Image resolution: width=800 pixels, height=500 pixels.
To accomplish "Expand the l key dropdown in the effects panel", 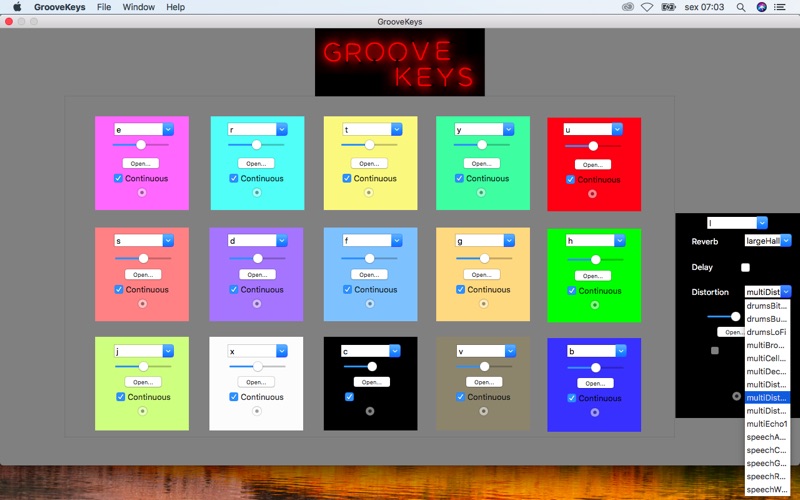I will 762,223.
